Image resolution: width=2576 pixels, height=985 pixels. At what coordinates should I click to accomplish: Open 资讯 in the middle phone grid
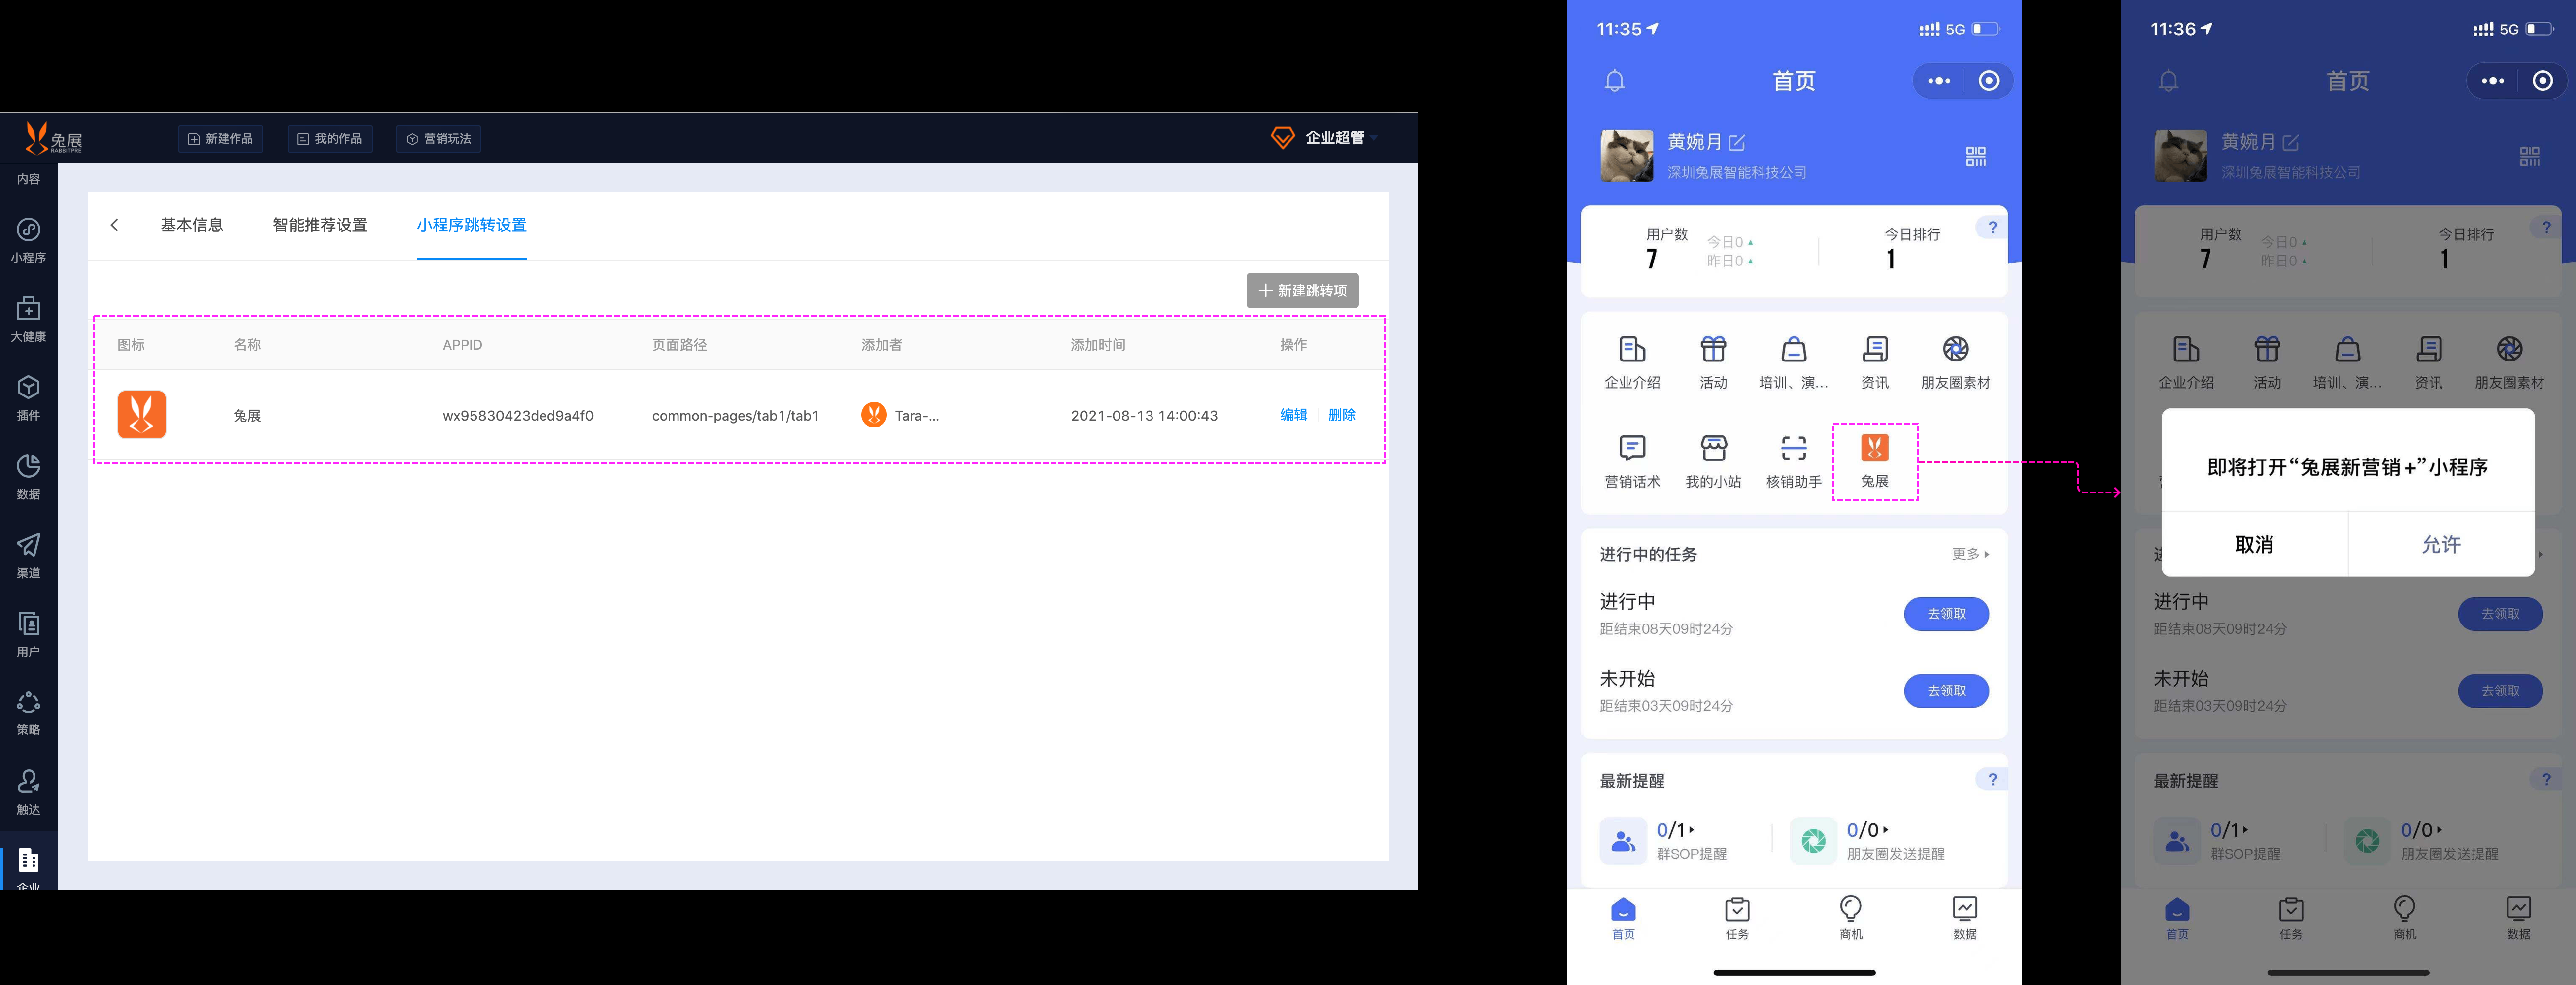(x=1874, y=362)
